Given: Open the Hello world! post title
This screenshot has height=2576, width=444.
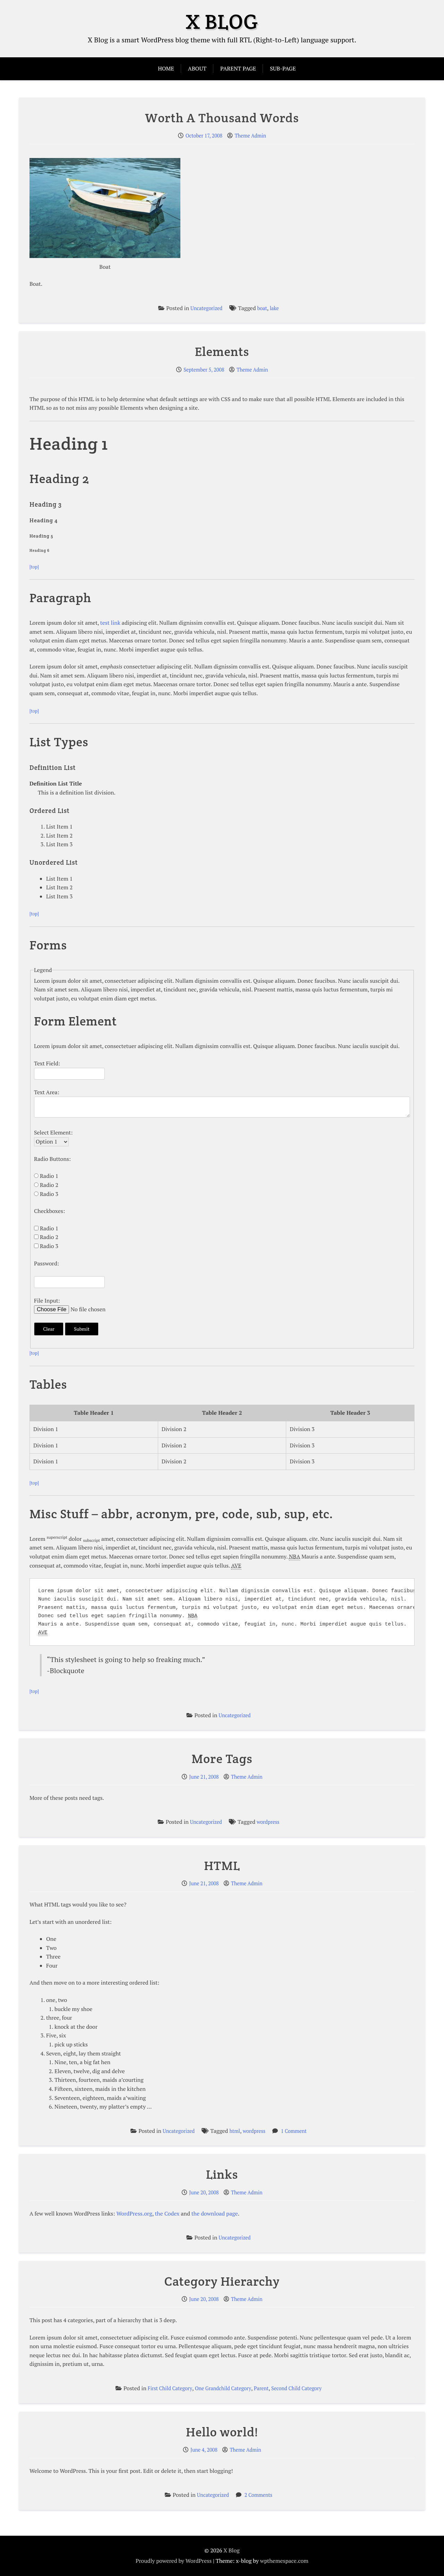Looking at the screenshot, I should (x=222, y=2432).
